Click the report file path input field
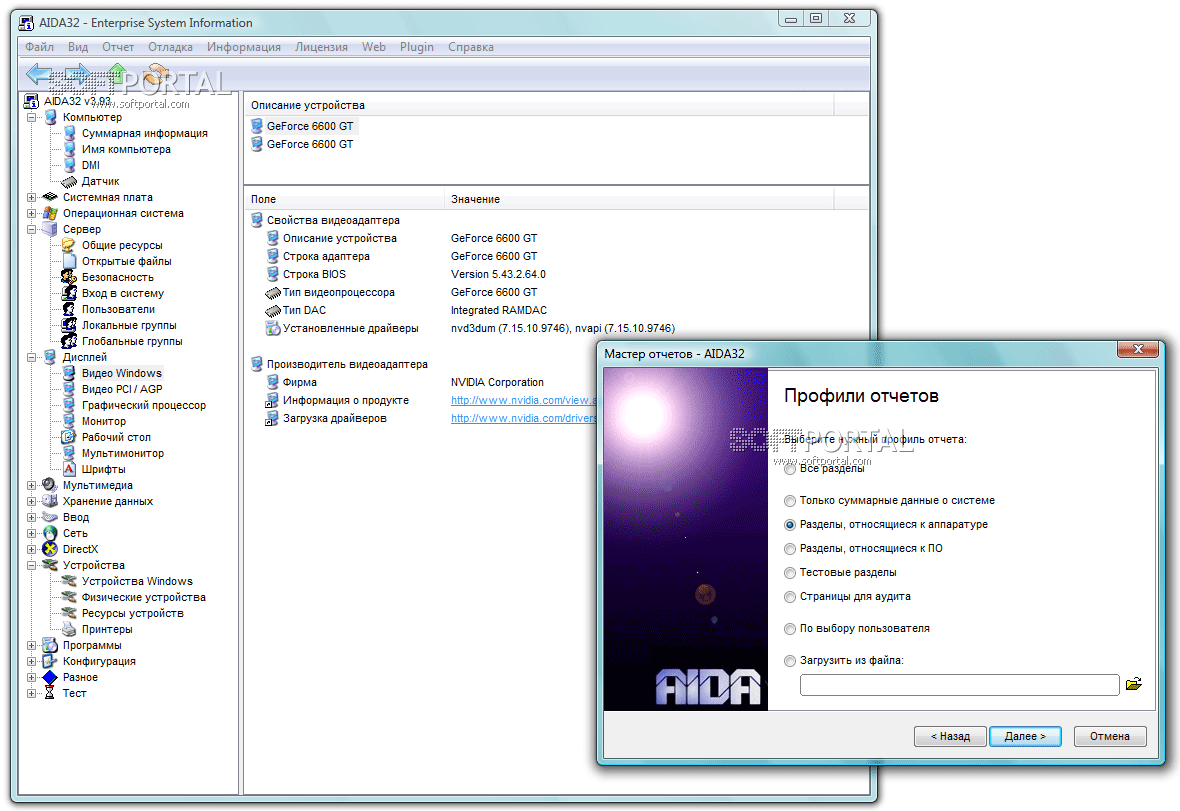Viewport: 1180px width, 811px height. coord(960,685)
